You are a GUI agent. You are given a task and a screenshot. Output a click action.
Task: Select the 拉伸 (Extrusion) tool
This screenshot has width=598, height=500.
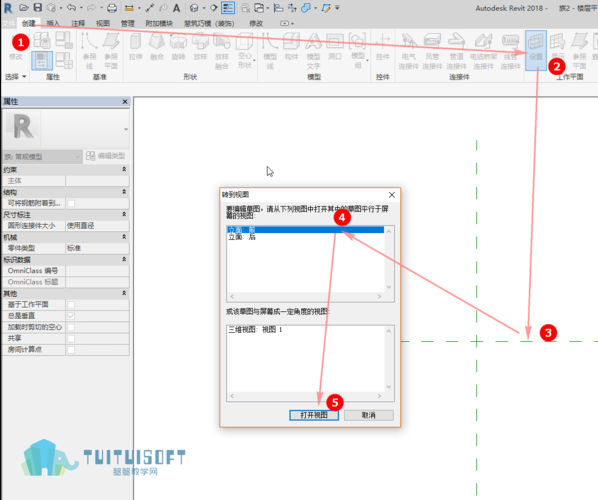[135, 47]
